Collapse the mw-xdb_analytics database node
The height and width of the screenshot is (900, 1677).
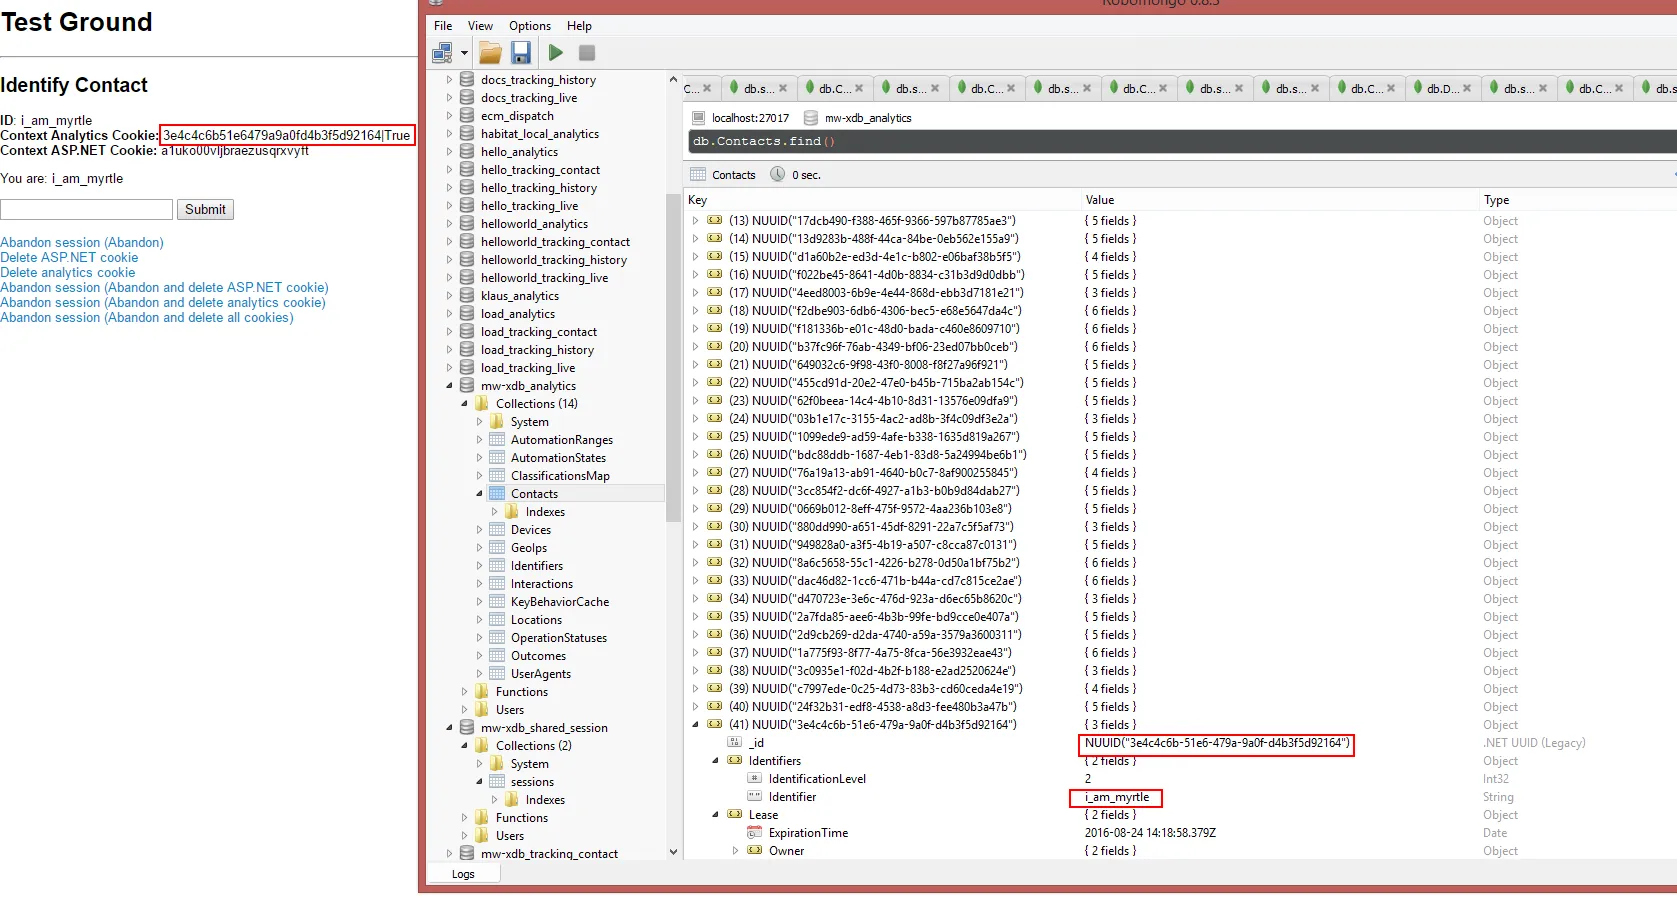coord(449,386)
